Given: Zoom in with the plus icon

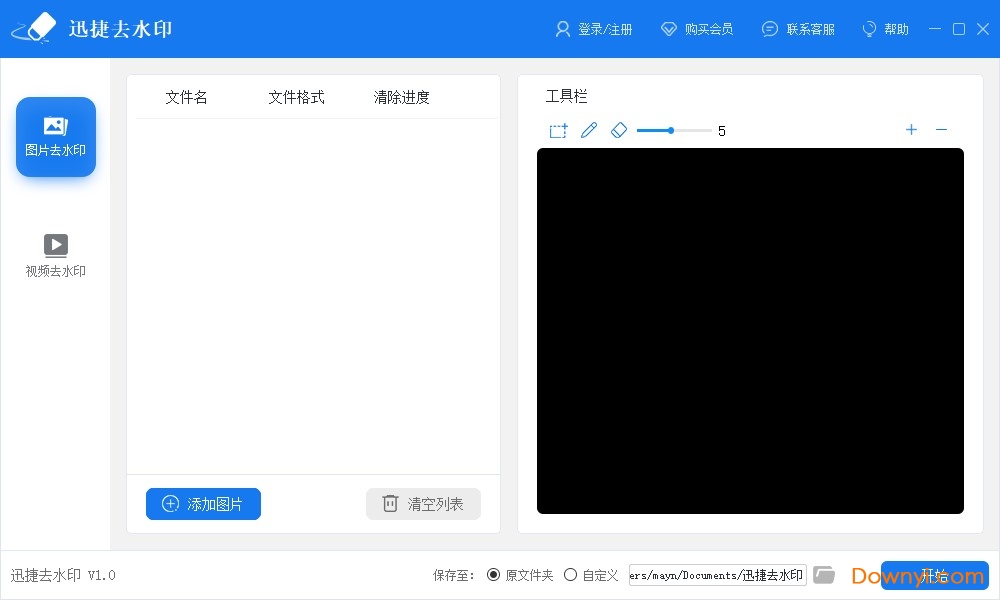Looking at the screenshot, I should coord(911,130).
